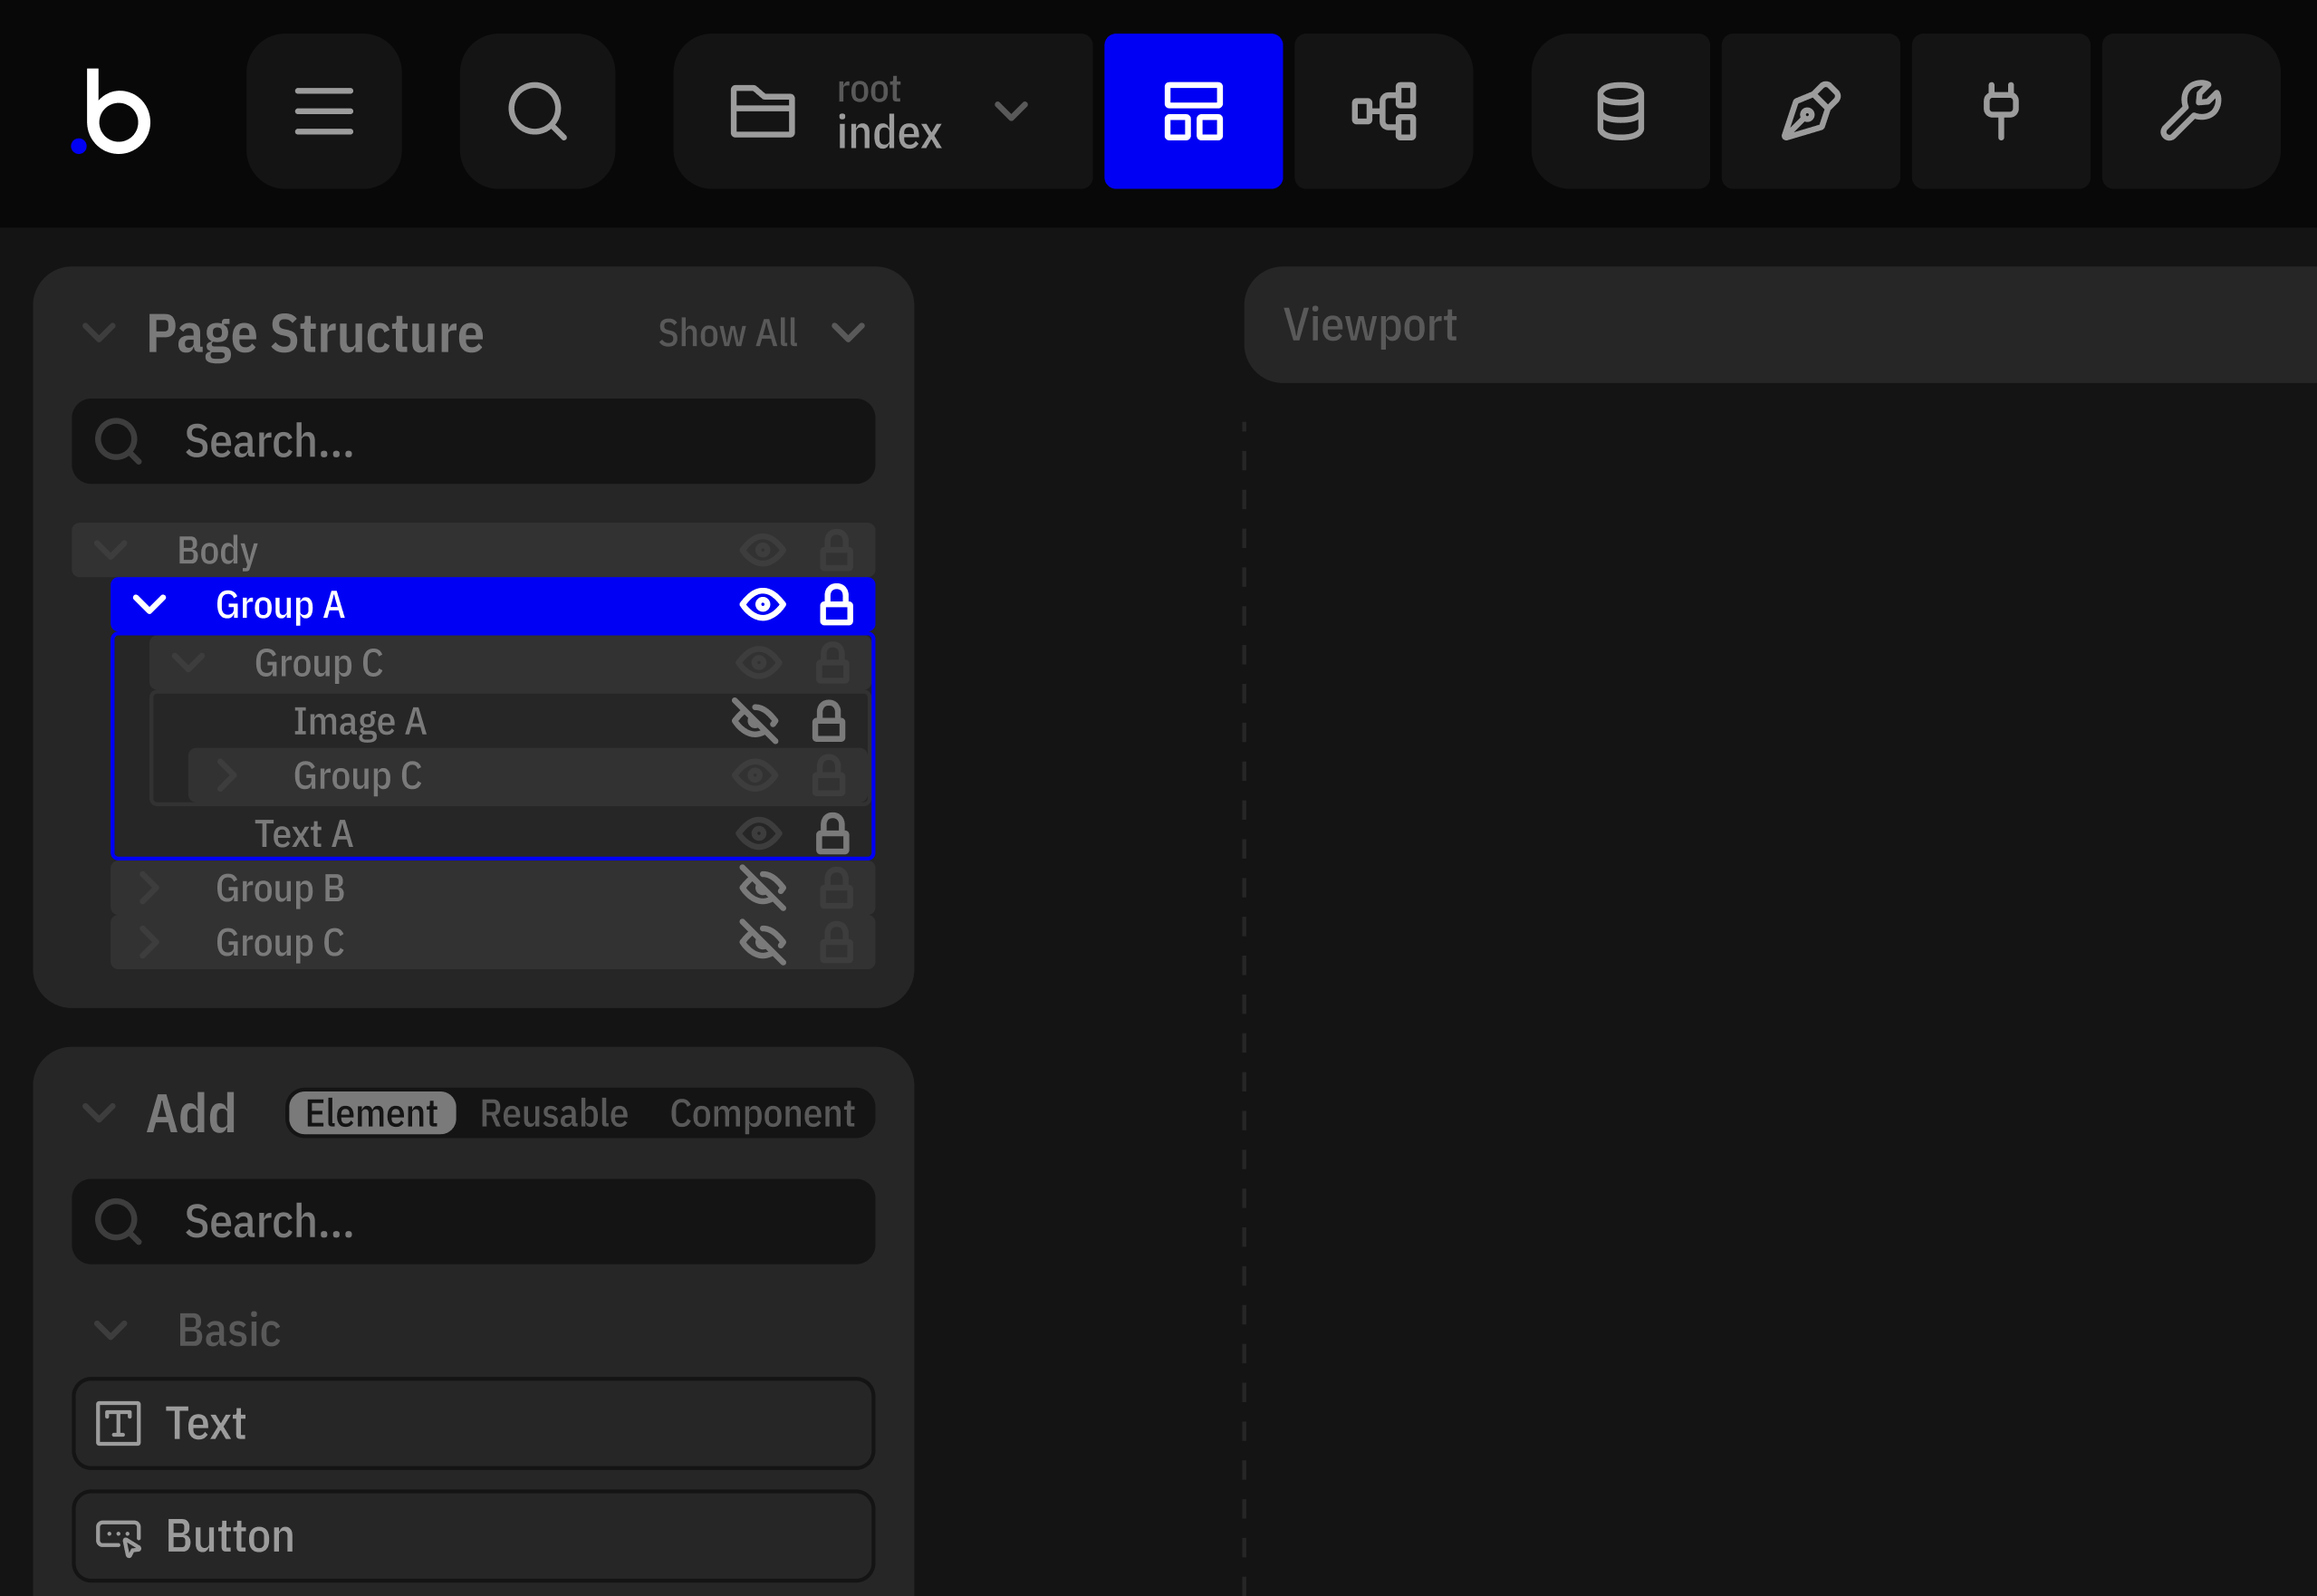
Task: Select the Text A row label
Action: pos(303,834)
